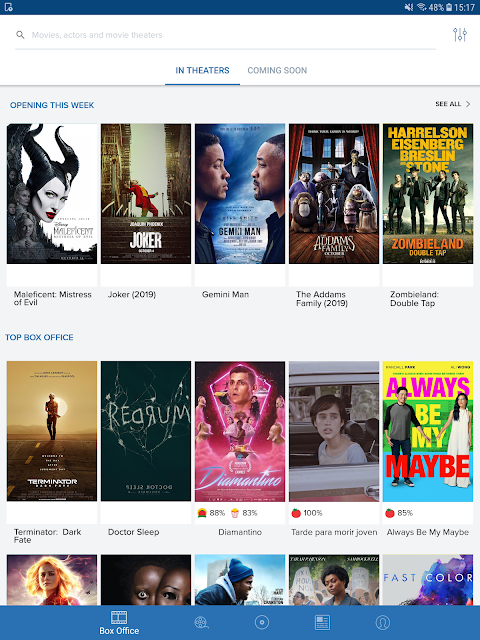The height and width of the screenshot is (640, 480).
Task: Tap the screenshot notification icon in status bar
Action: coord(9,7)
